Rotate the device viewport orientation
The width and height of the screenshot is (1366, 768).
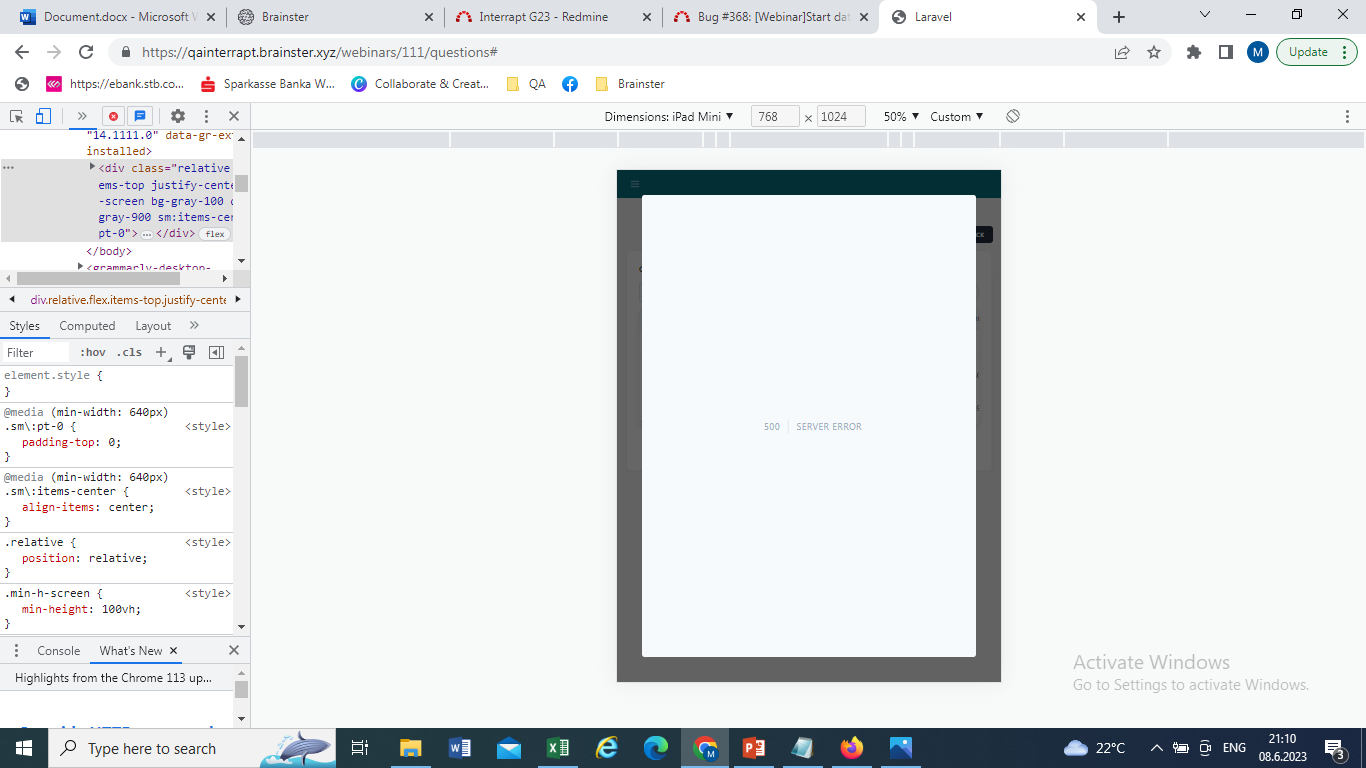click(x=1013, y=116)
